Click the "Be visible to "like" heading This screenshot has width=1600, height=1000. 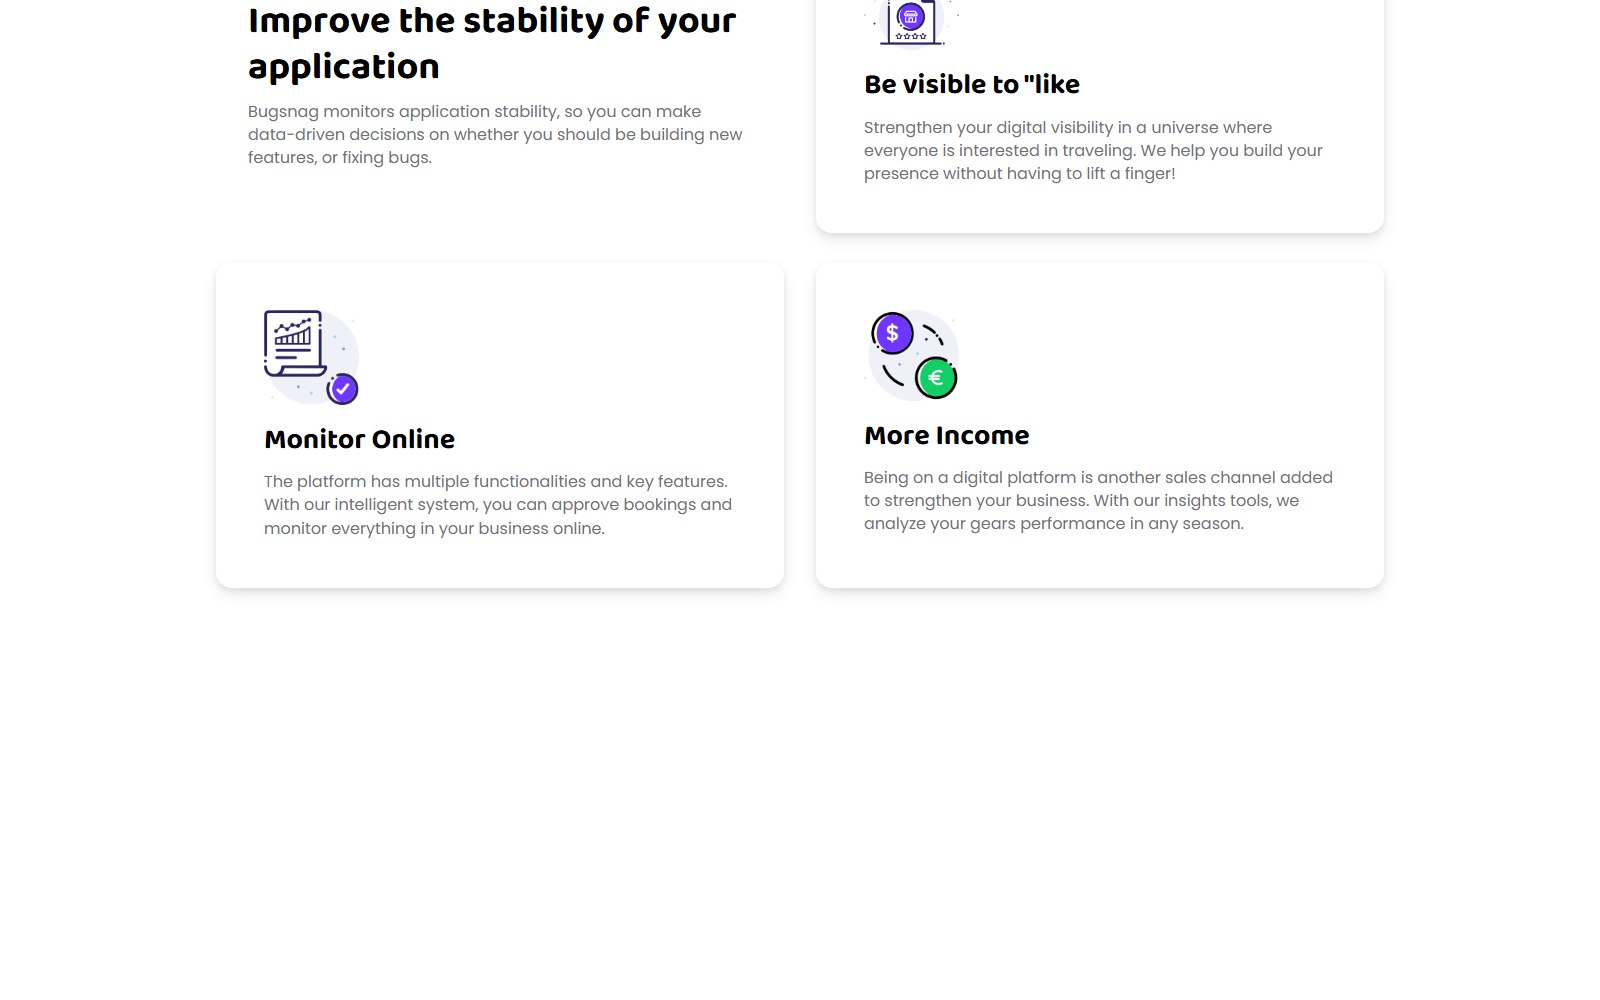tap(972, 84)
